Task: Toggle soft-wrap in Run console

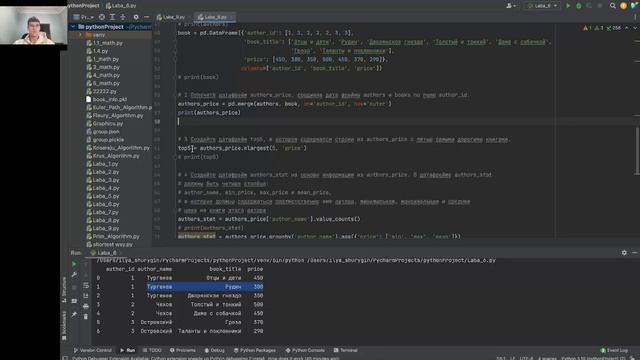Action: click(x=86, y=285)
